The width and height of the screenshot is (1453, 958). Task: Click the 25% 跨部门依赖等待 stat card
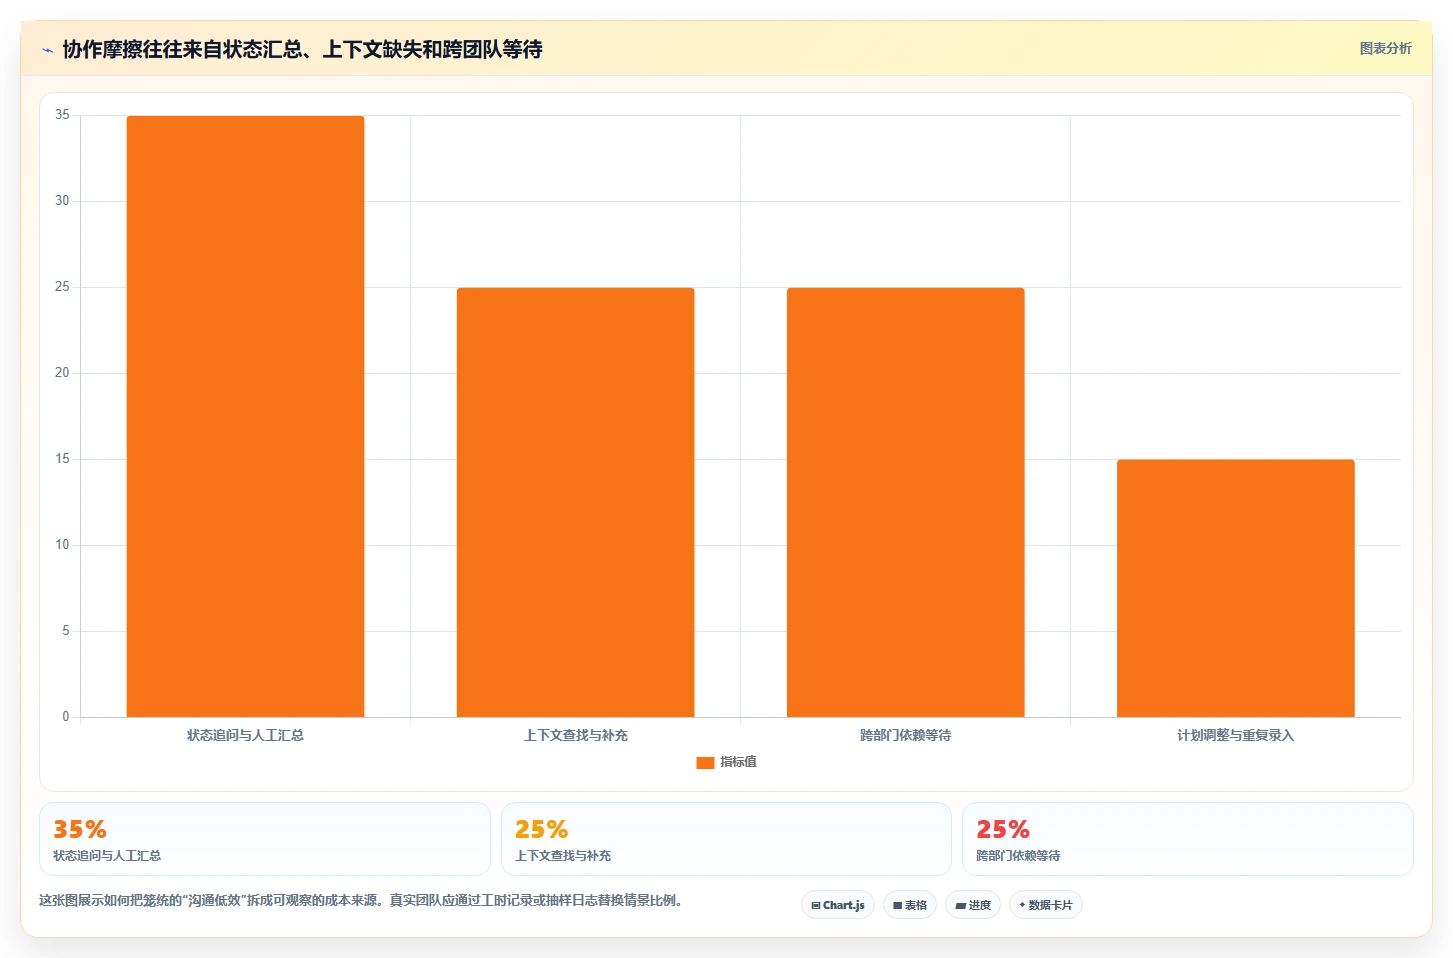1188,839
